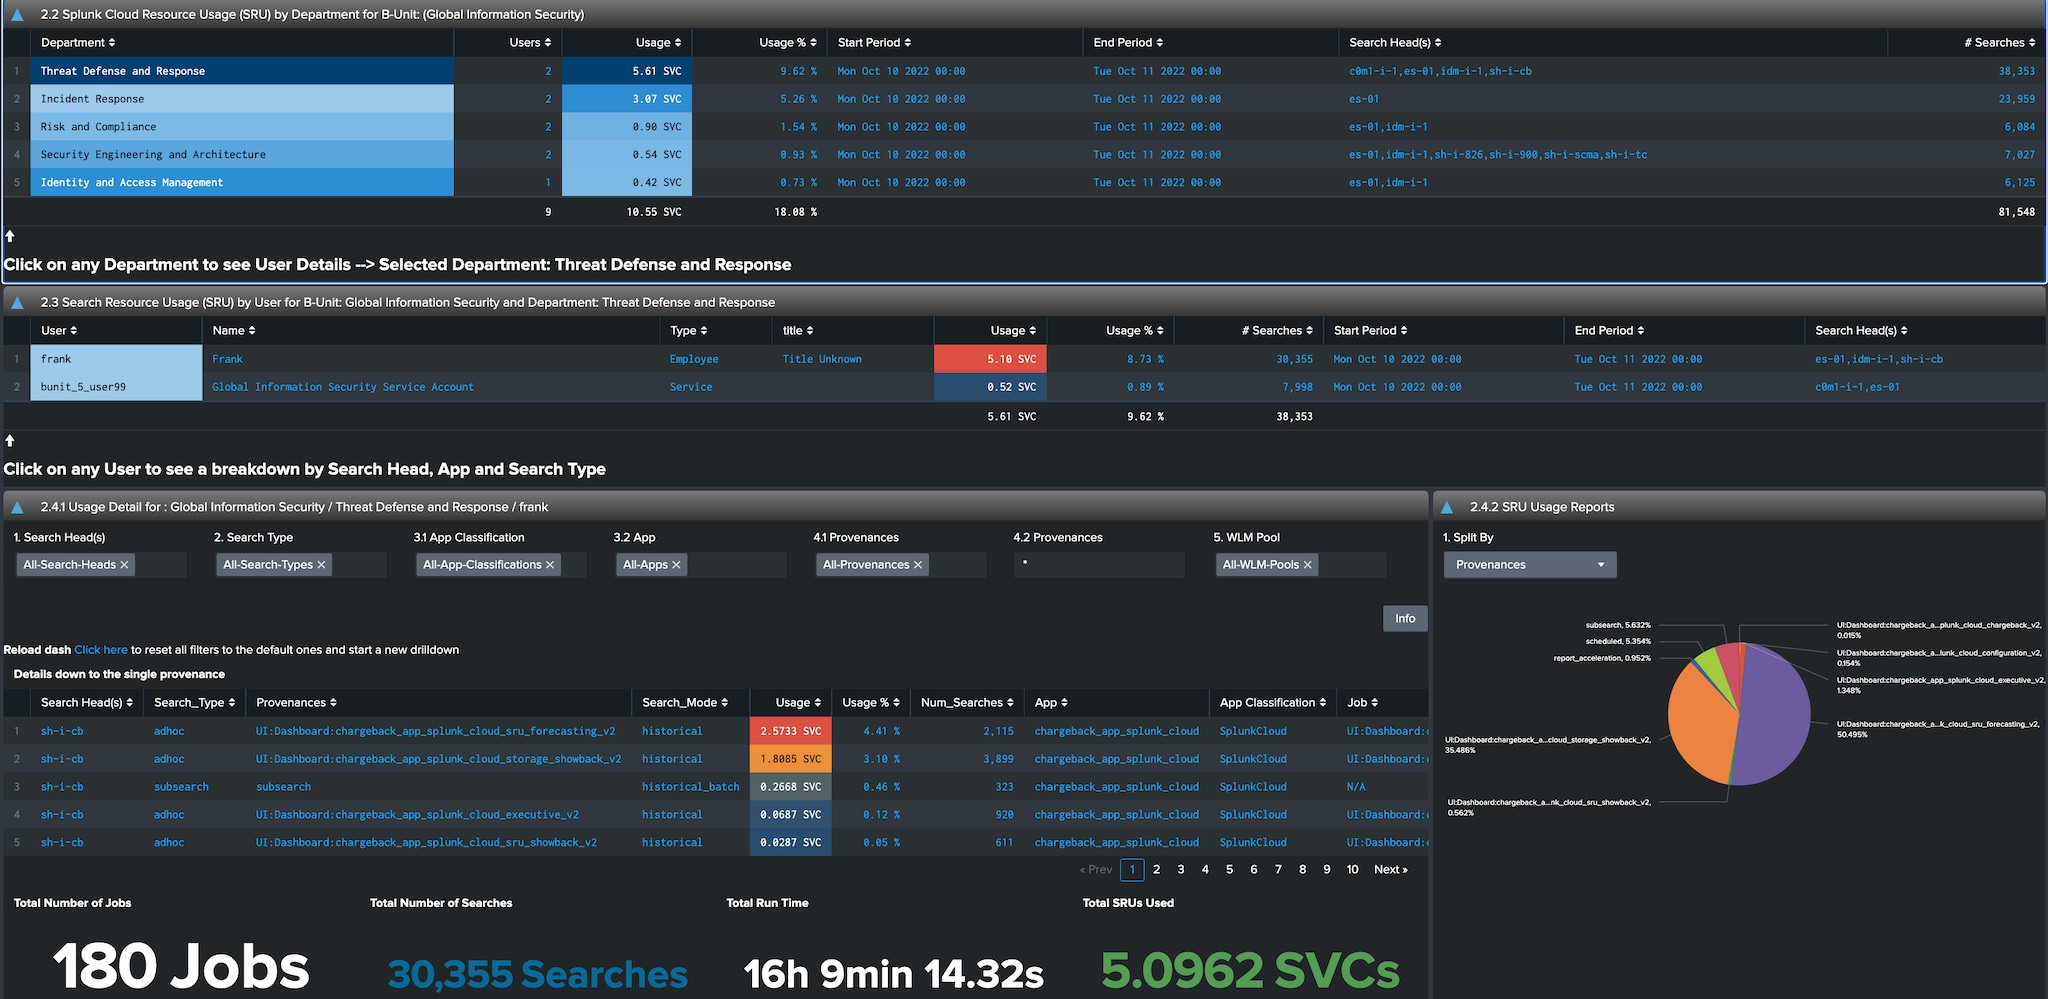This screenshot has width=2048, height=999.
Task: Click the purple forecasting pie slice
Action: (x=1775, y=715)
